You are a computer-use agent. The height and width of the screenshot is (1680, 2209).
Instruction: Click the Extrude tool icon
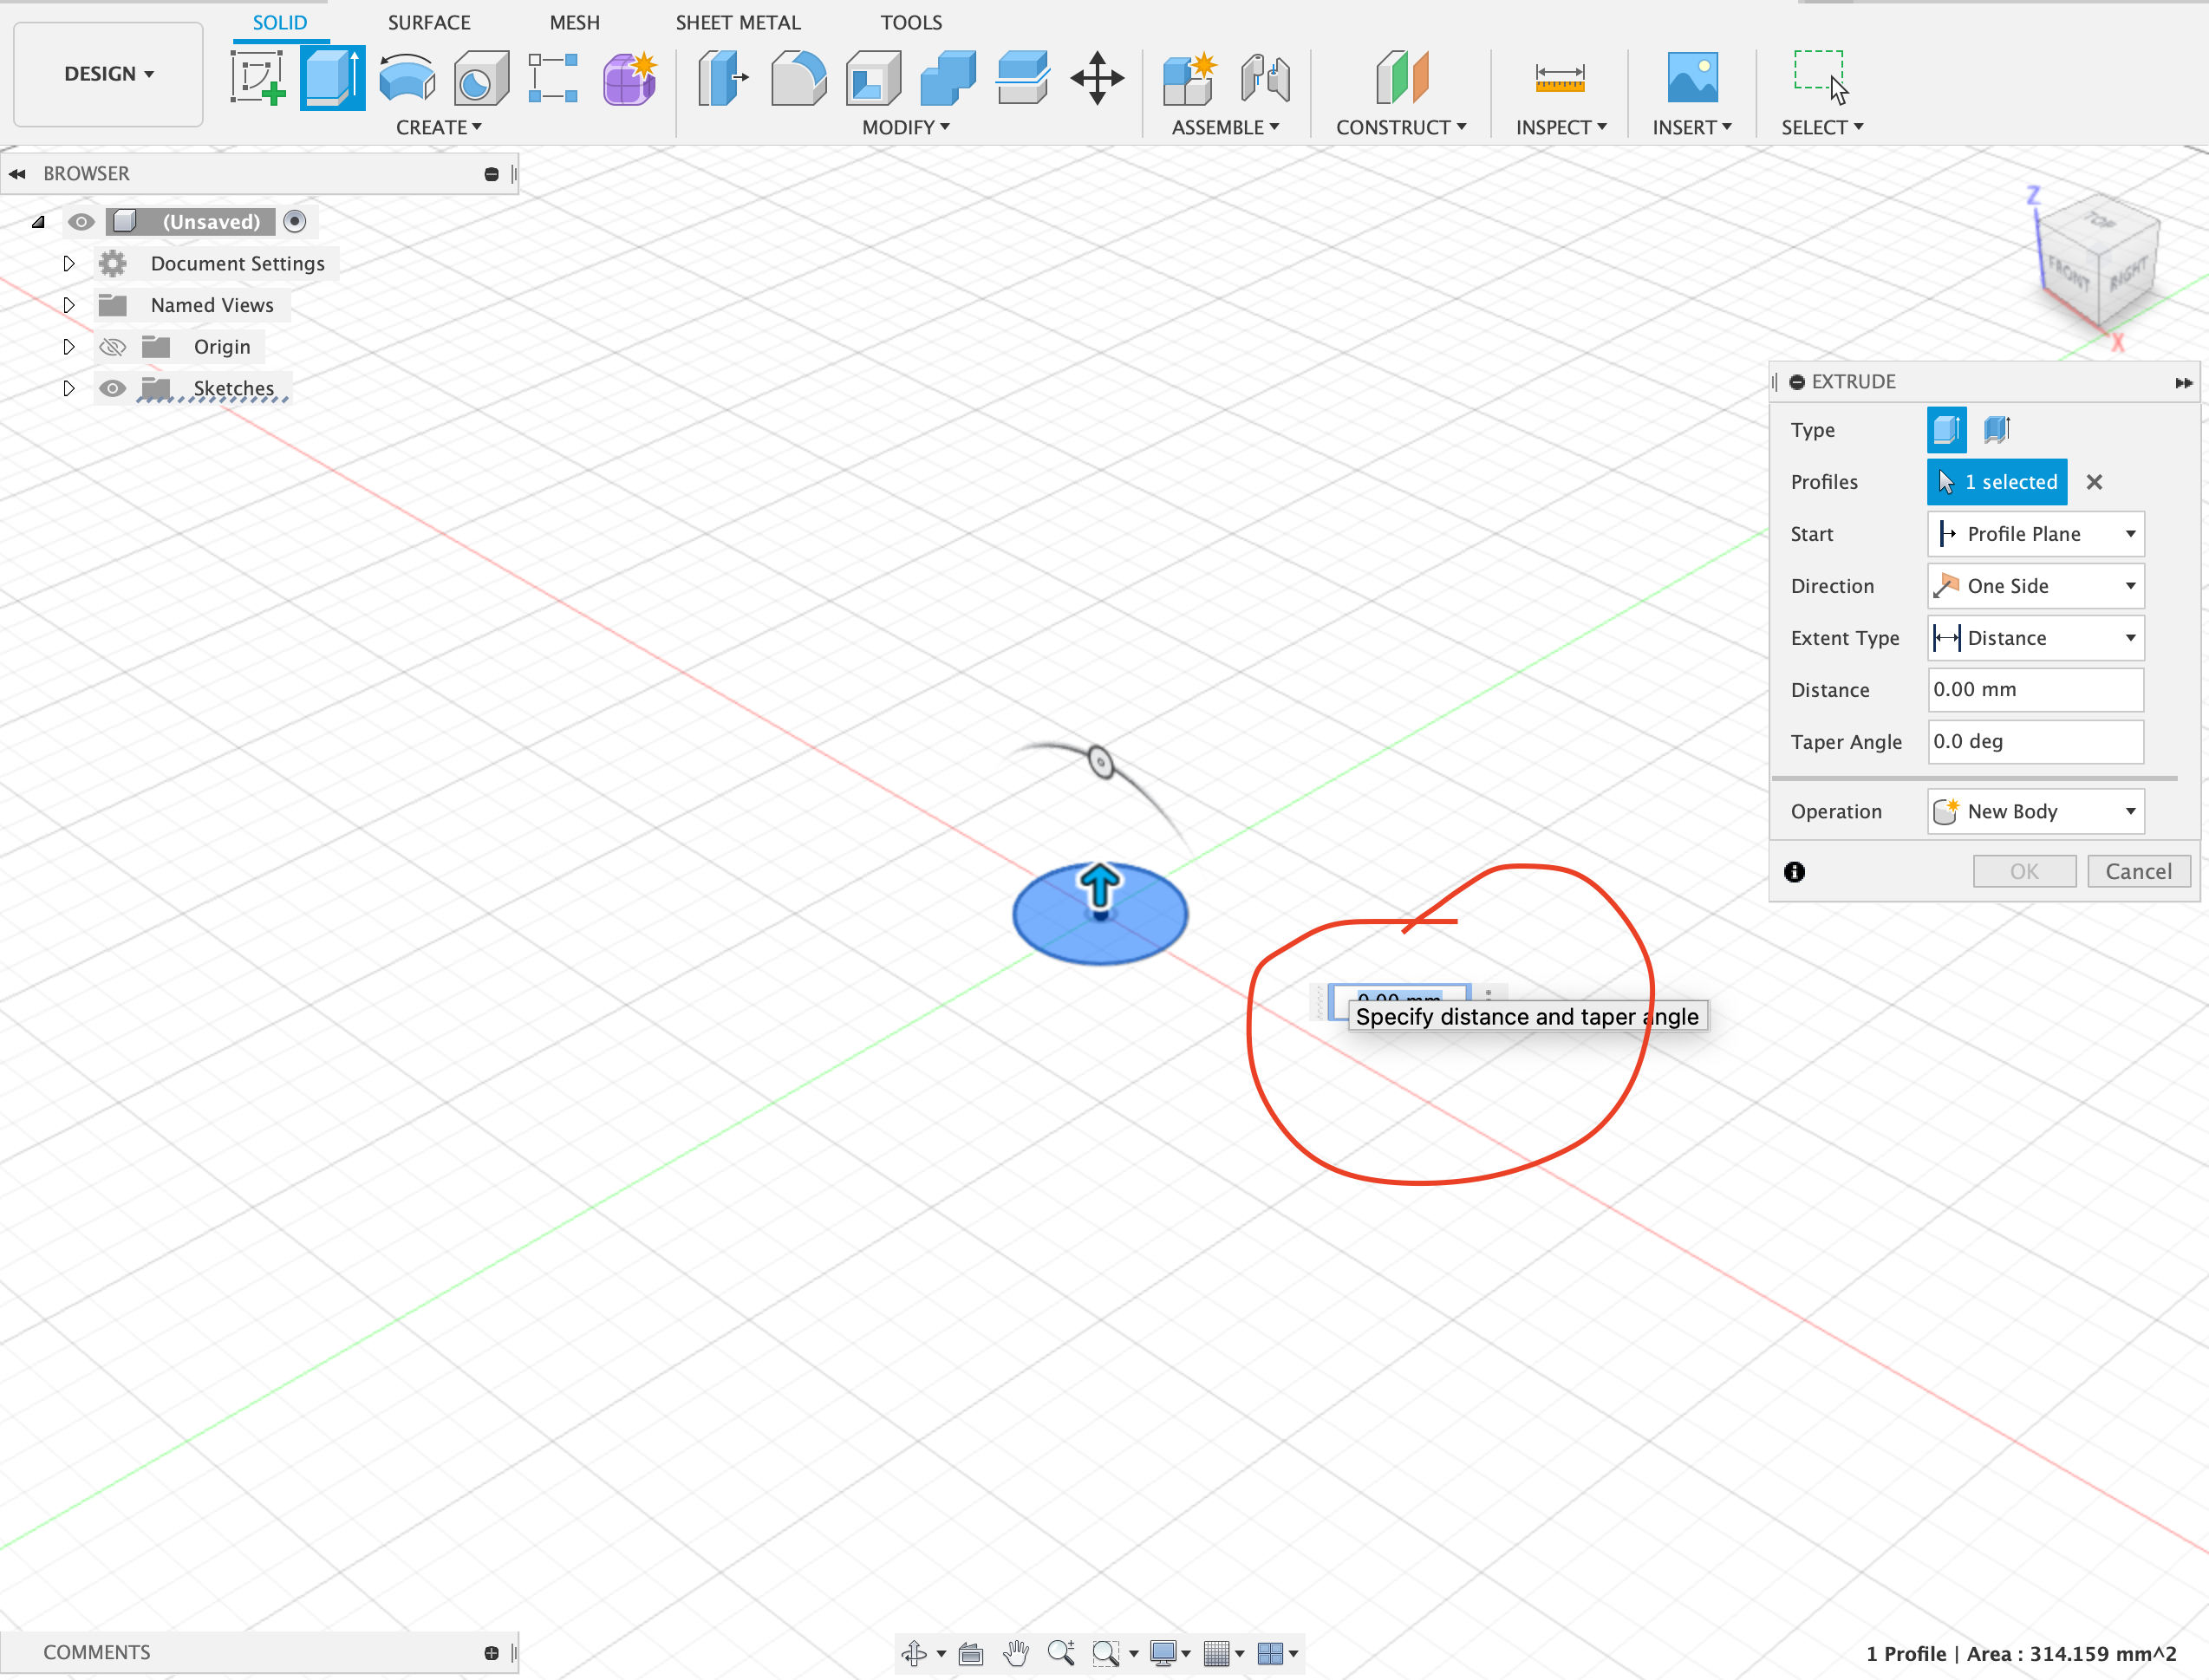click(332, 78)
